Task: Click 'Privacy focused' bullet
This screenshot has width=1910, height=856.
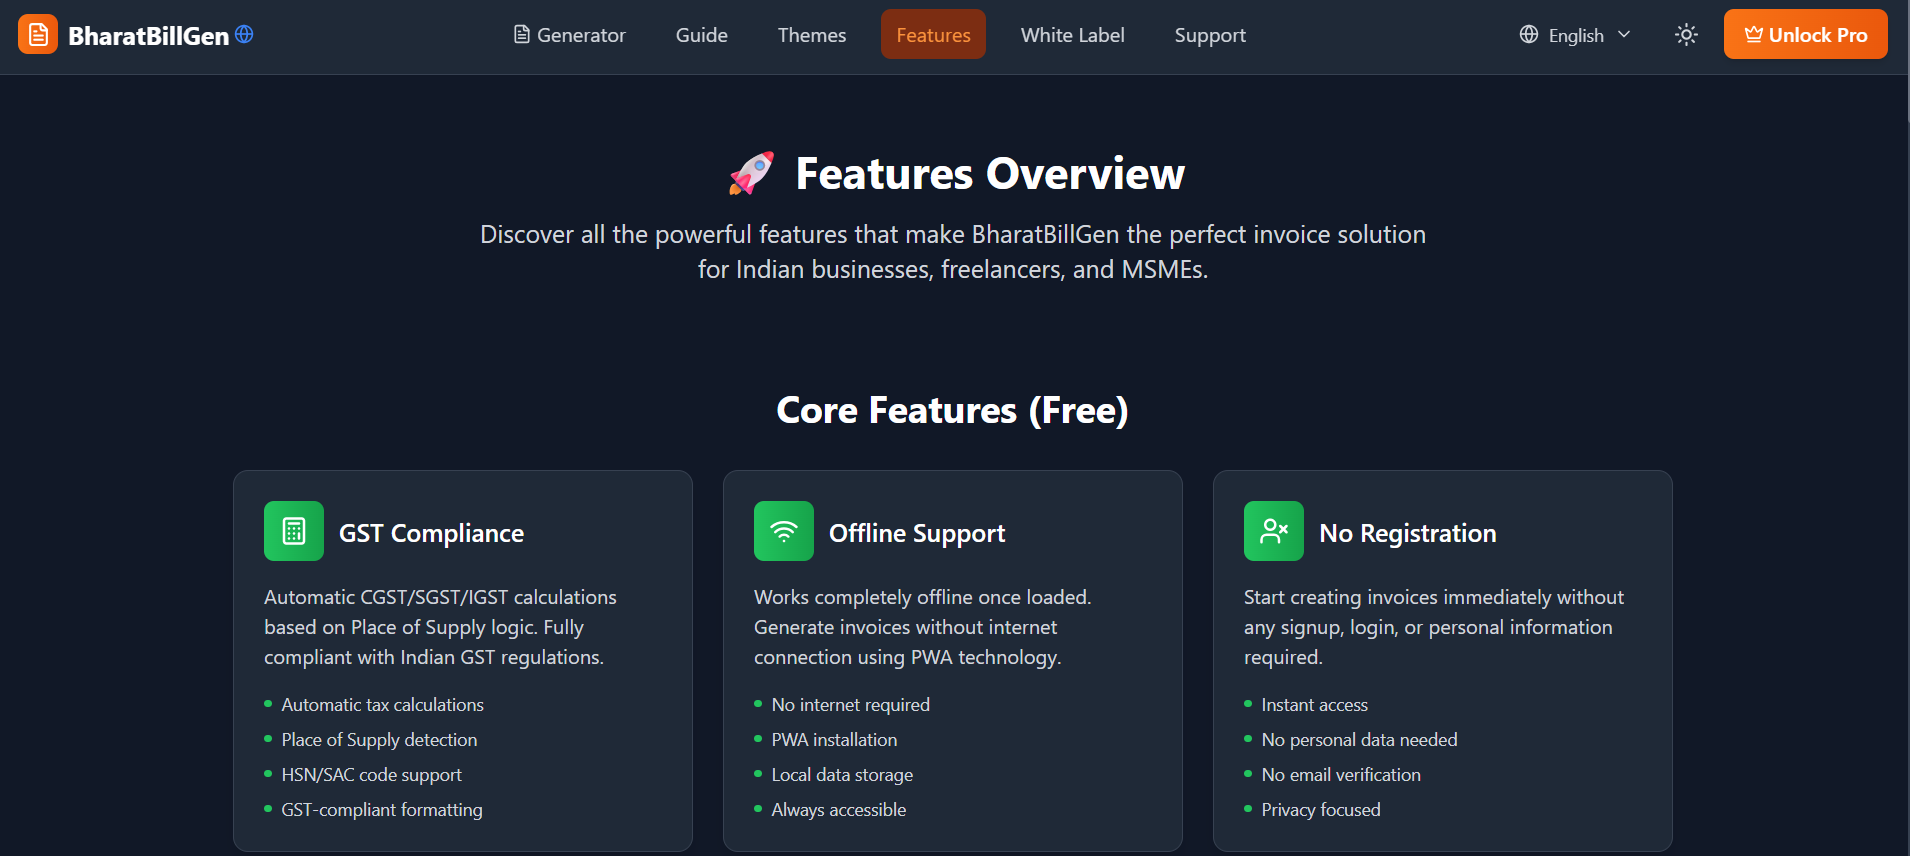Action: [x=1321, y=810]
